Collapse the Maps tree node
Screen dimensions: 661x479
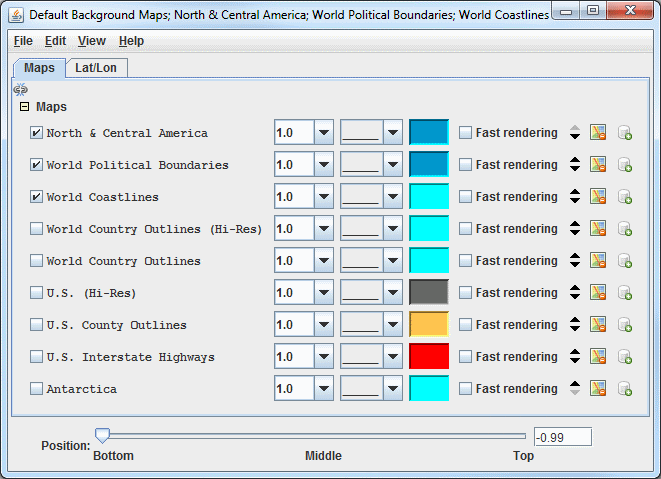(x=24, y=107)
